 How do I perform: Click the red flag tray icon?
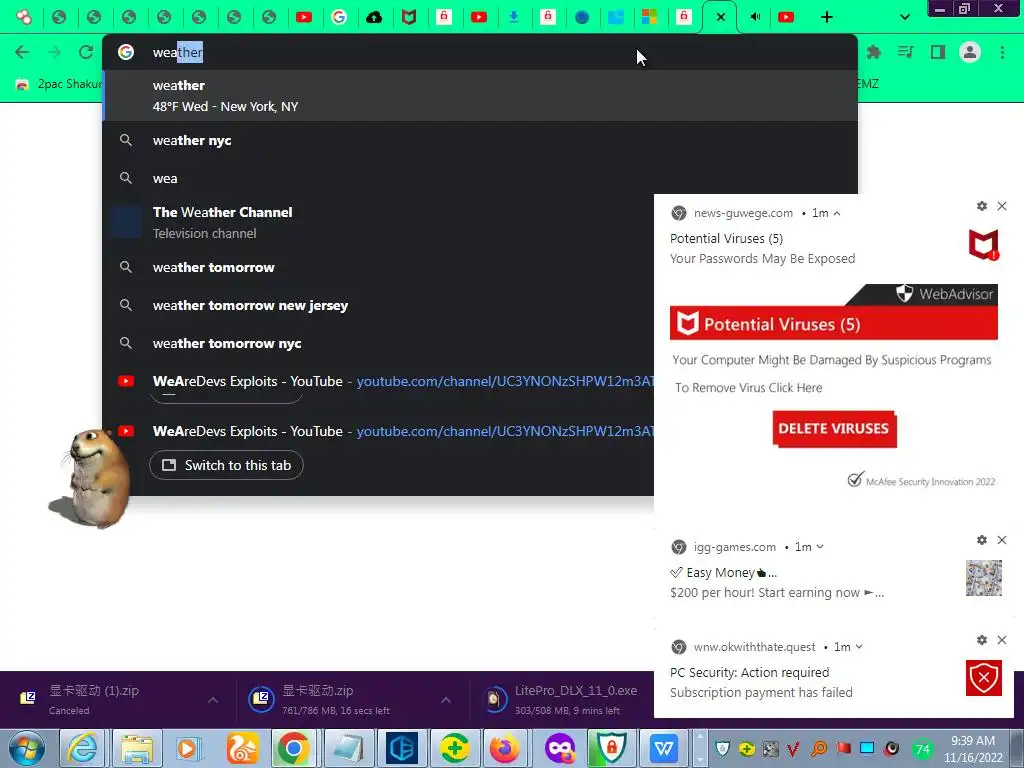843,748
